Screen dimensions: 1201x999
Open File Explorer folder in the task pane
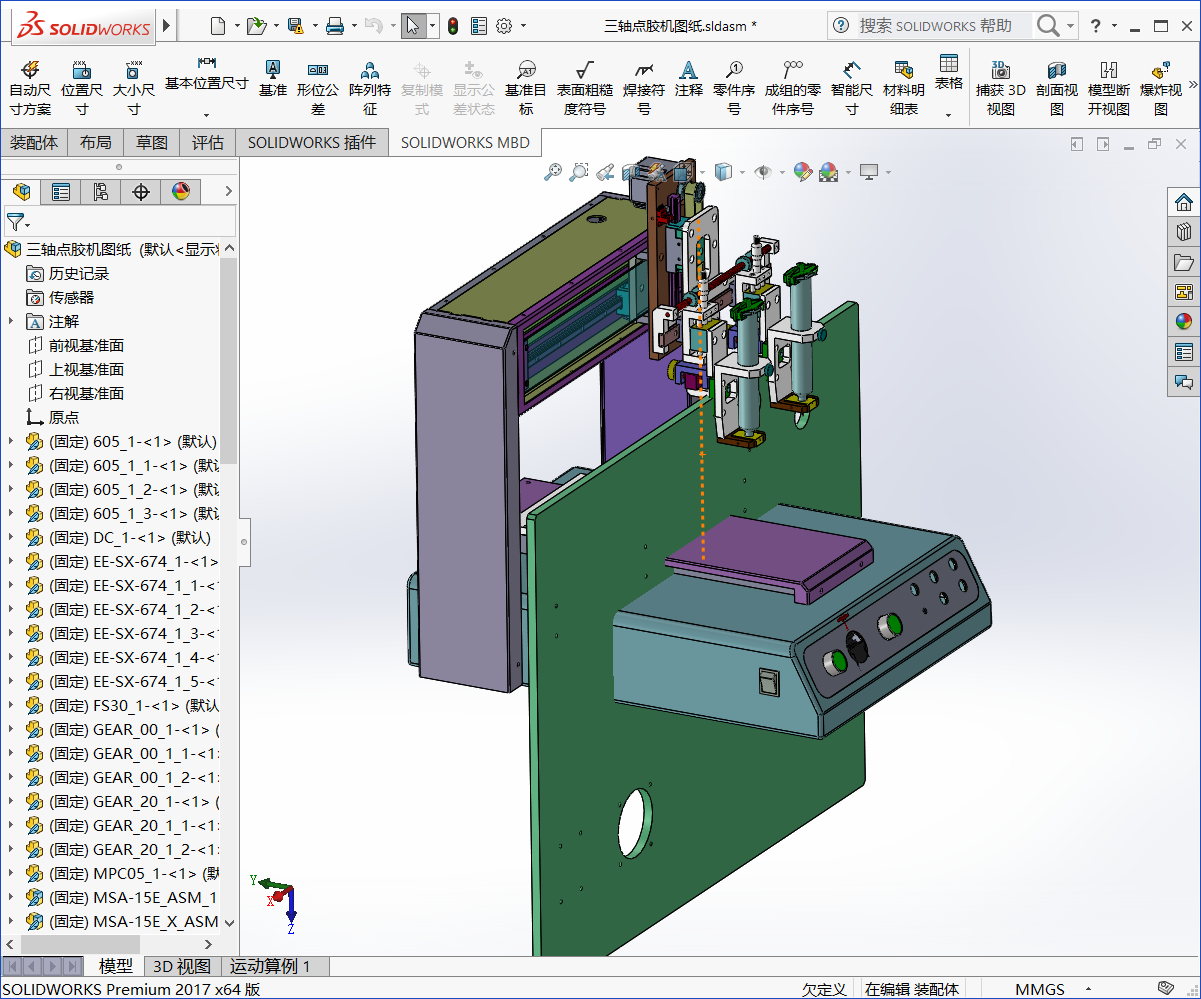(1184, 262)
